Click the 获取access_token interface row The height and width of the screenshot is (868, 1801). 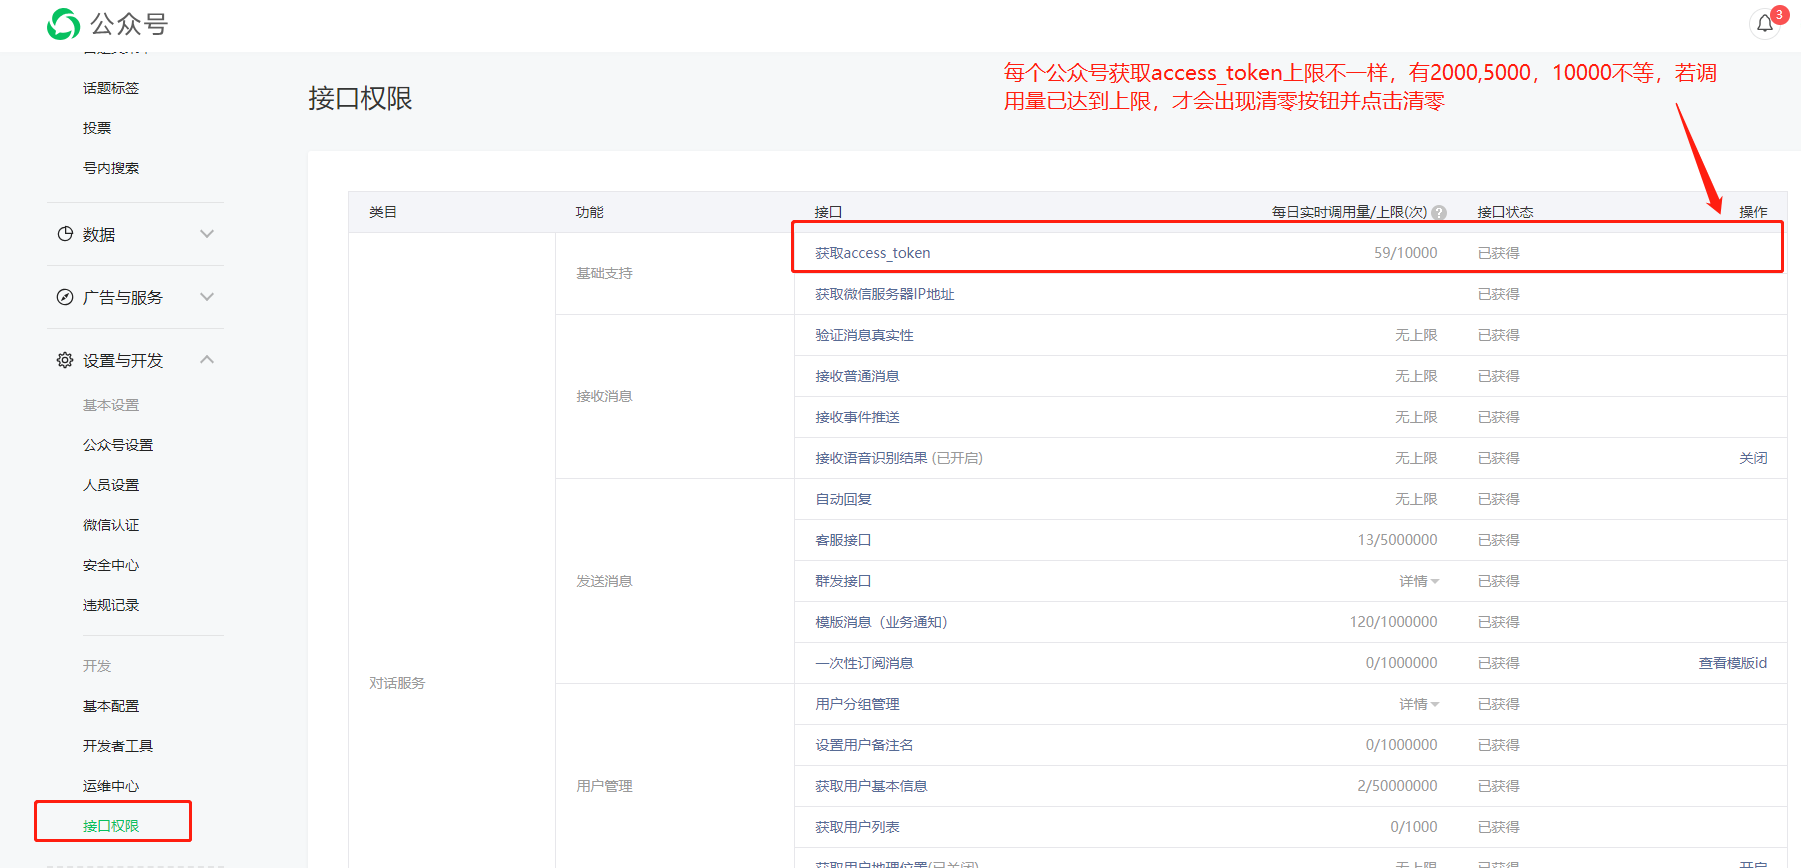(x=872, y=253)
